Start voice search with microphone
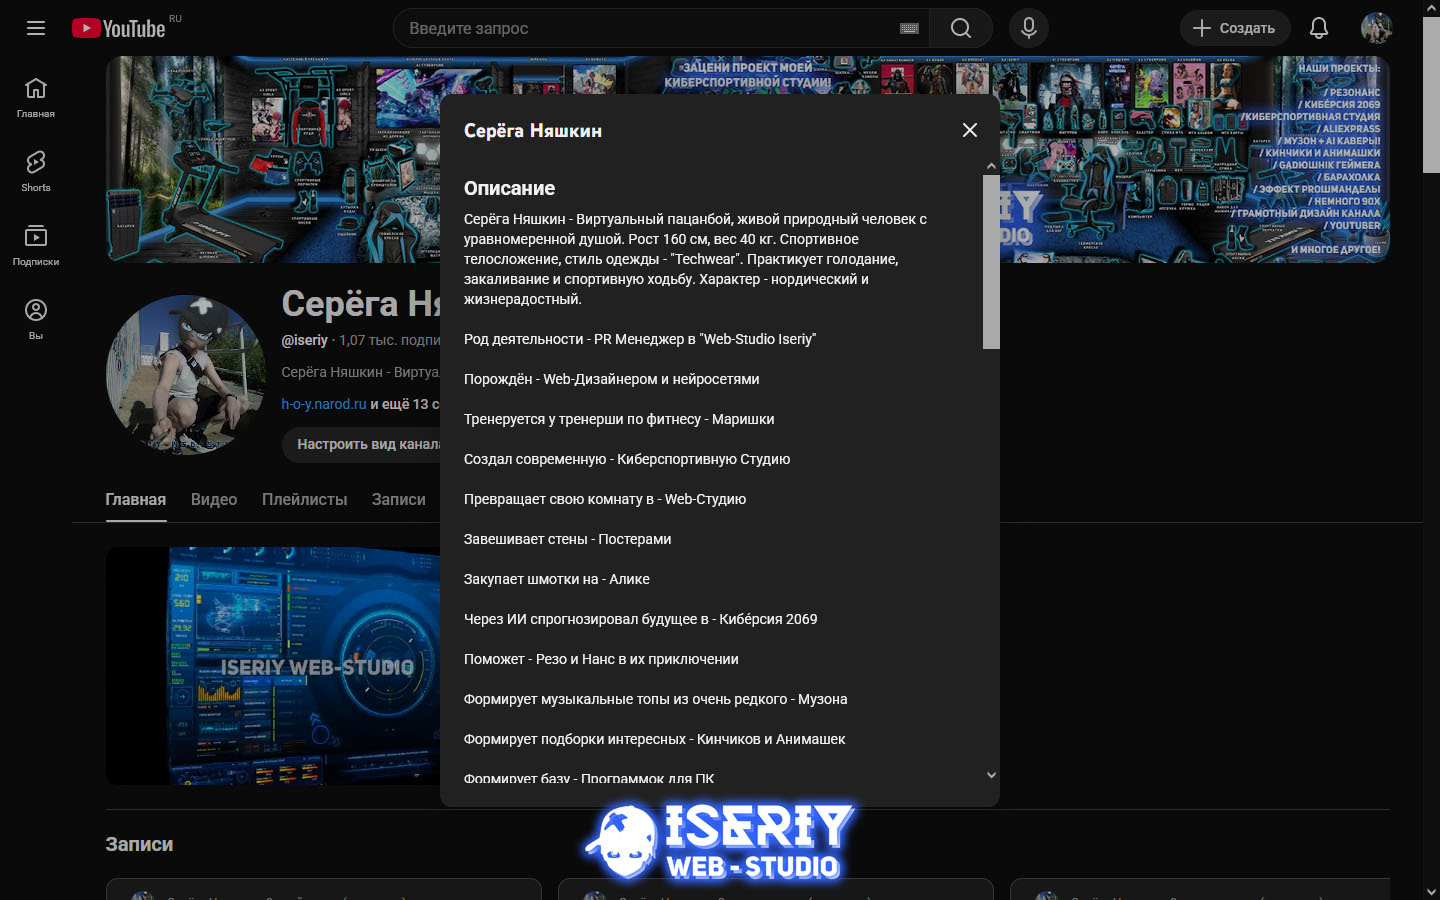This screenshot has width=1440, height=900. click(x=1028, y=28)
